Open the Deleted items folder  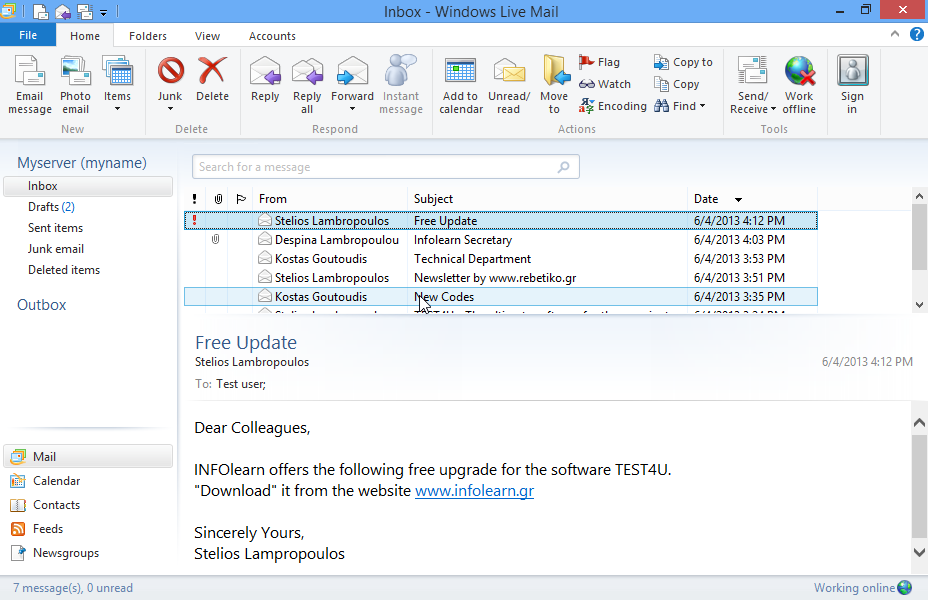pos(64,270)
